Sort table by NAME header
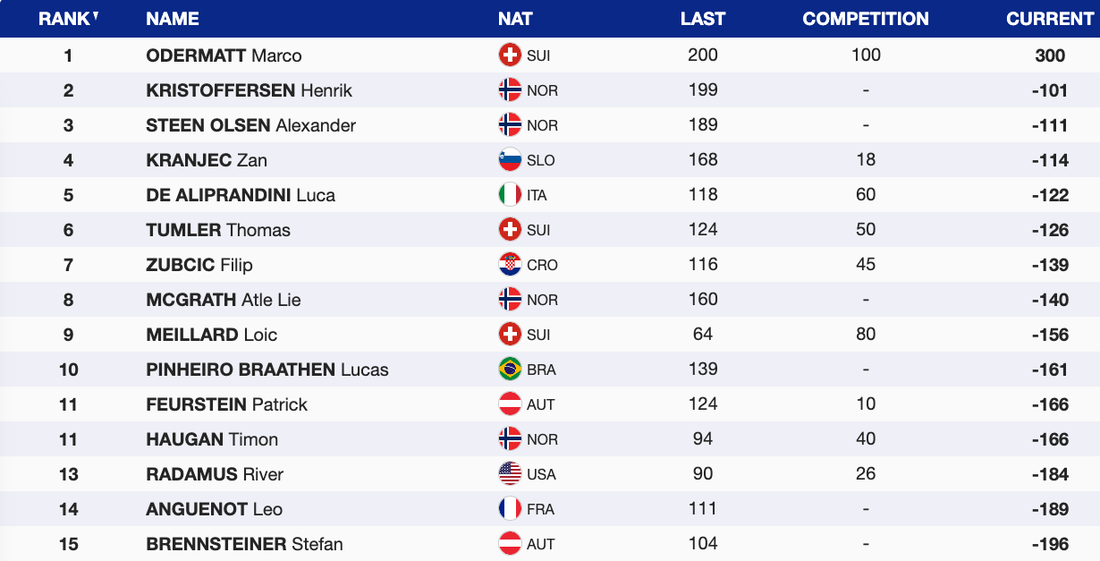1100x561 pixels. (172, 19)
